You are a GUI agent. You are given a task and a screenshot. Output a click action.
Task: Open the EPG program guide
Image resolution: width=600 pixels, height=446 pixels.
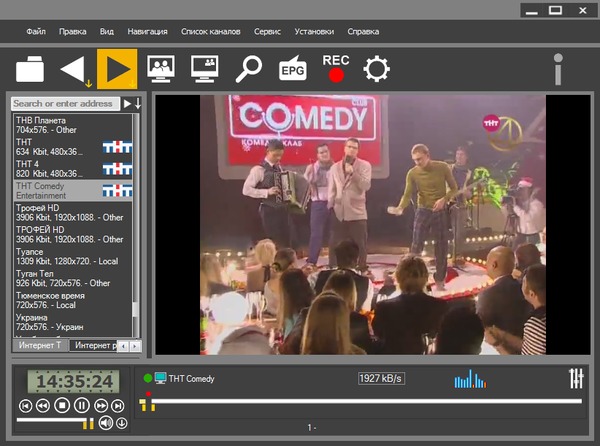[292, 69]
